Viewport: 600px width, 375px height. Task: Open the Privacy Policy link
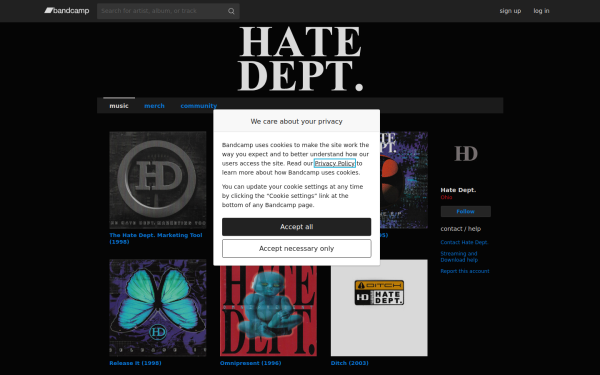[x=335, y=163]
